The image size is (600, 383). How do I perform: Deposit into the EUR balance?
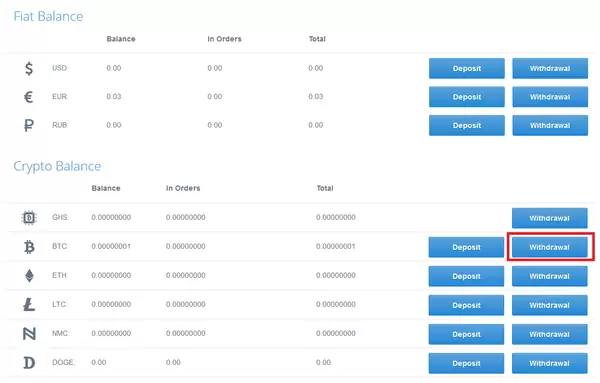tap(466, 97)
